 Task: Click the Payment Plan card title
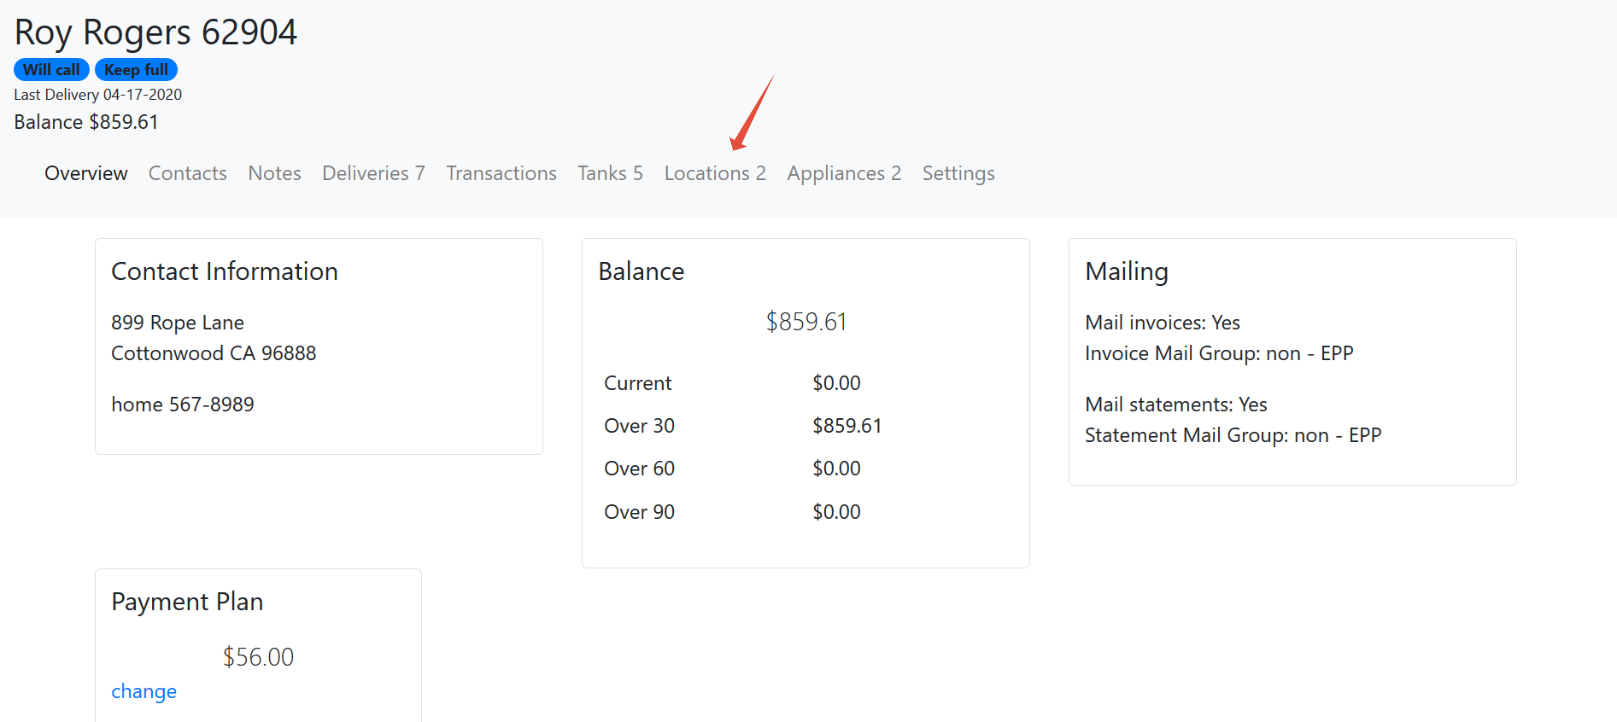click(x=187, y=601)
